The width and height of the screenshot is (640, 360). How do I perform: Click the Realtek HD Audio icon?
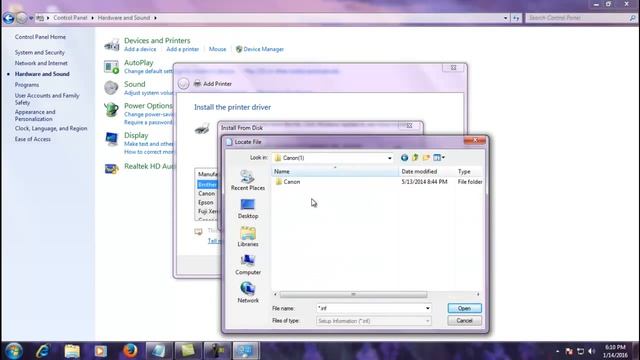click(x=111, y=168)
